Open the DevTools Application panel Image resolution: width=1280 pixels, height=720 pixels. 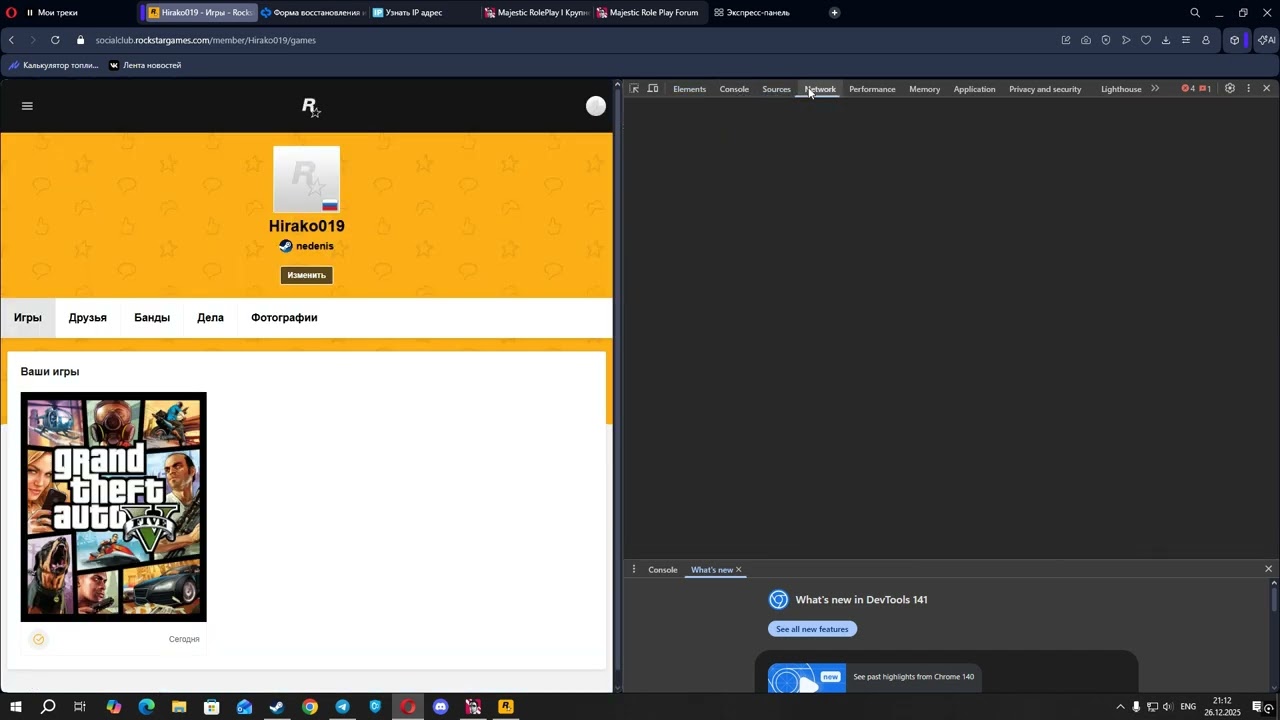[x=974, y=89]
